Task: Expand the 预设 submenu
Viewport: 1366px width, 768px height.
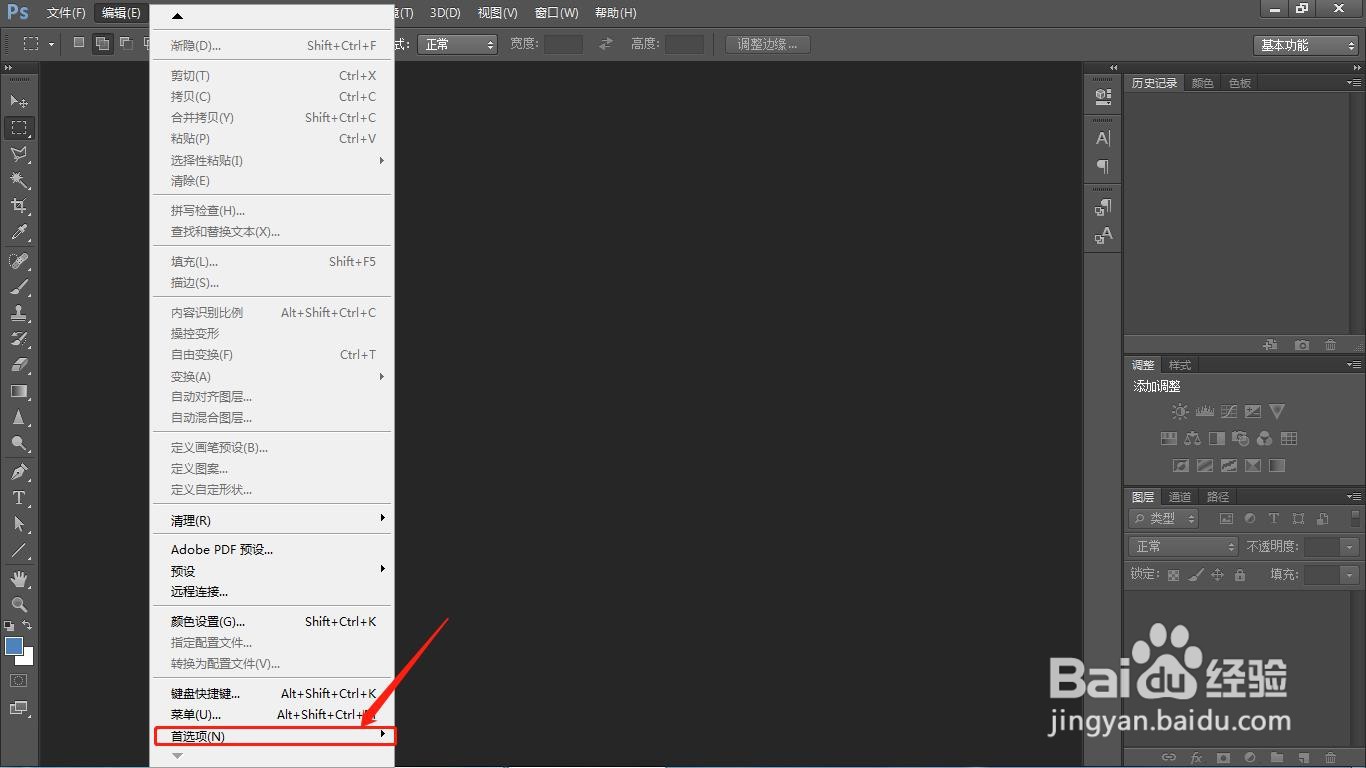Action: 272,570
